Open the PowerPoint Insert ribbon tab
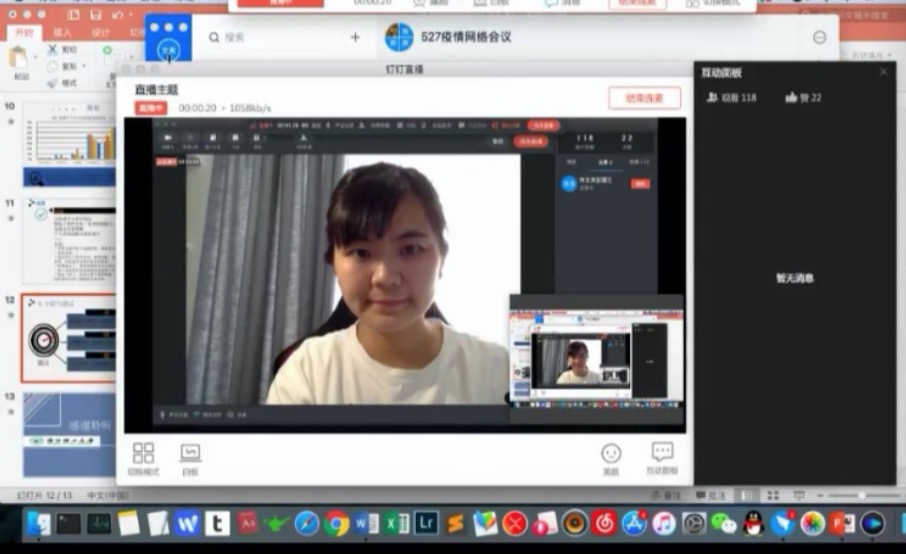Image resolution: width=906 pixels, height=554 pixels. [62, 32]
